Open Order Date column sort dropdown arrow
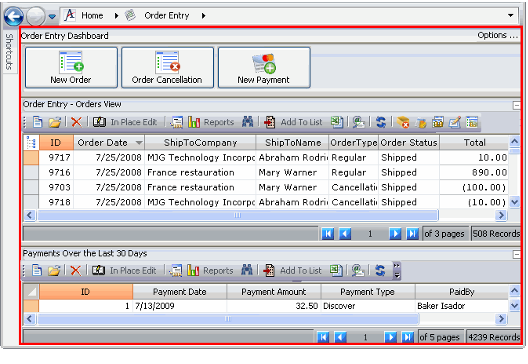Image resolution: width=528 pixels, height=364 pixels. pos(139,143)
